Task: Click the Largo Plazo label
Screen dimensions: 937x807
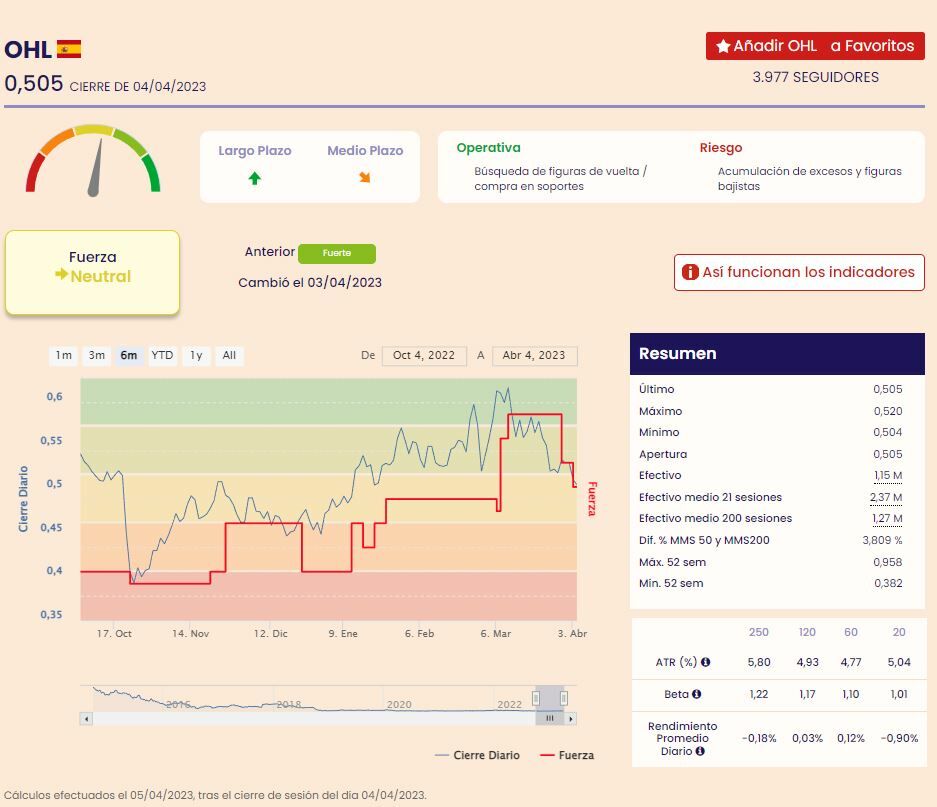Action: 255,151
